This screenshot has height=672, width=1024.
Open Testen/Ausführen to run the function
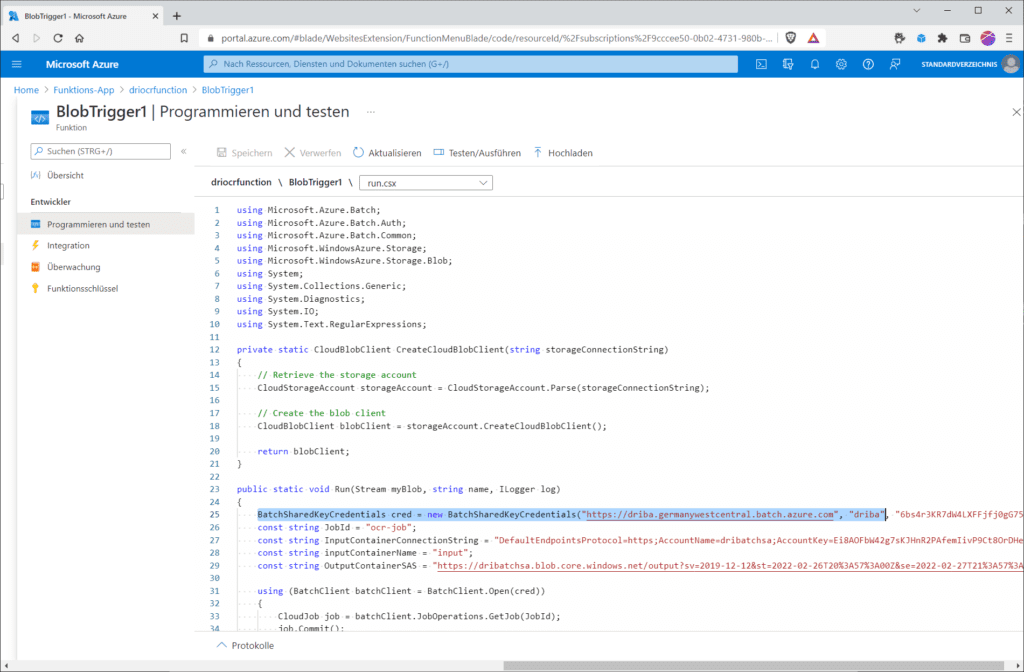[x=477, y=153]
